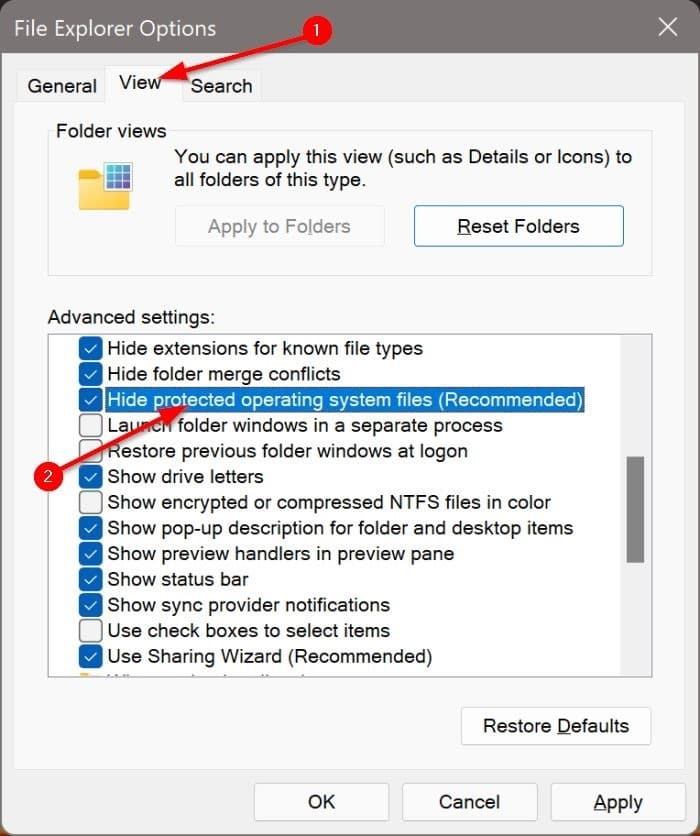Image resolution: width=700 pixels, height=836 pixels.
Task: Click the folder views icon
Action: pos(105,187)
